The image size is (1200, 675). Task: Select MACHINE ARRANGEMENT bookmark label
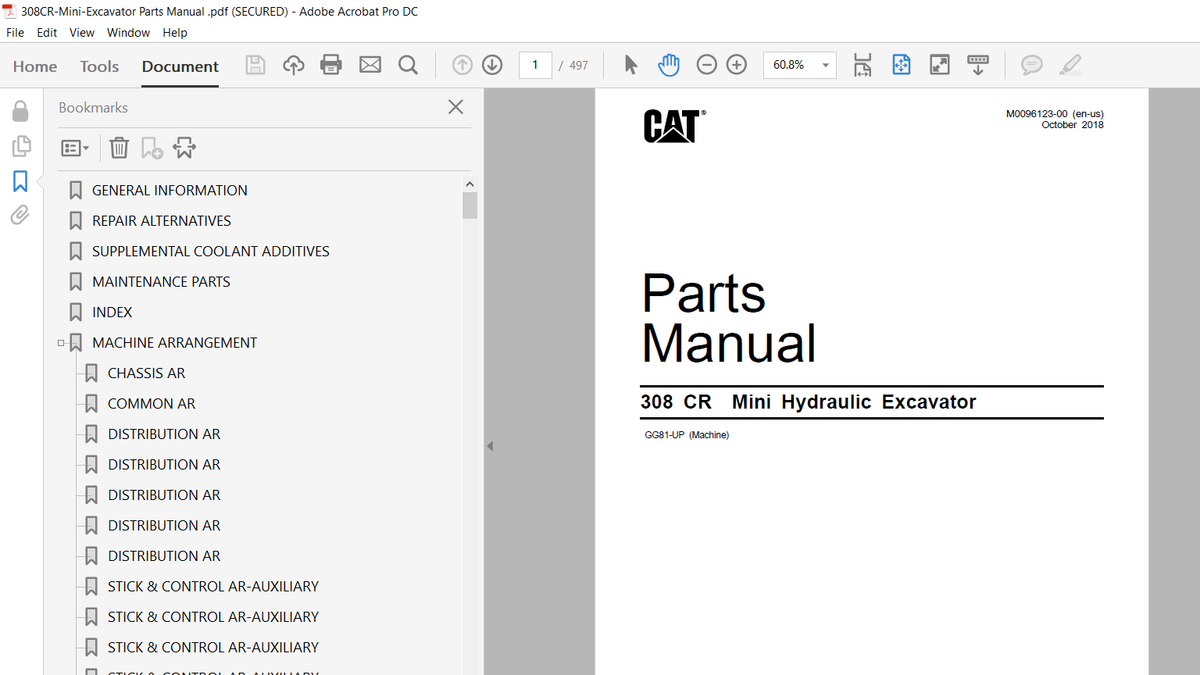click(175, 343)
